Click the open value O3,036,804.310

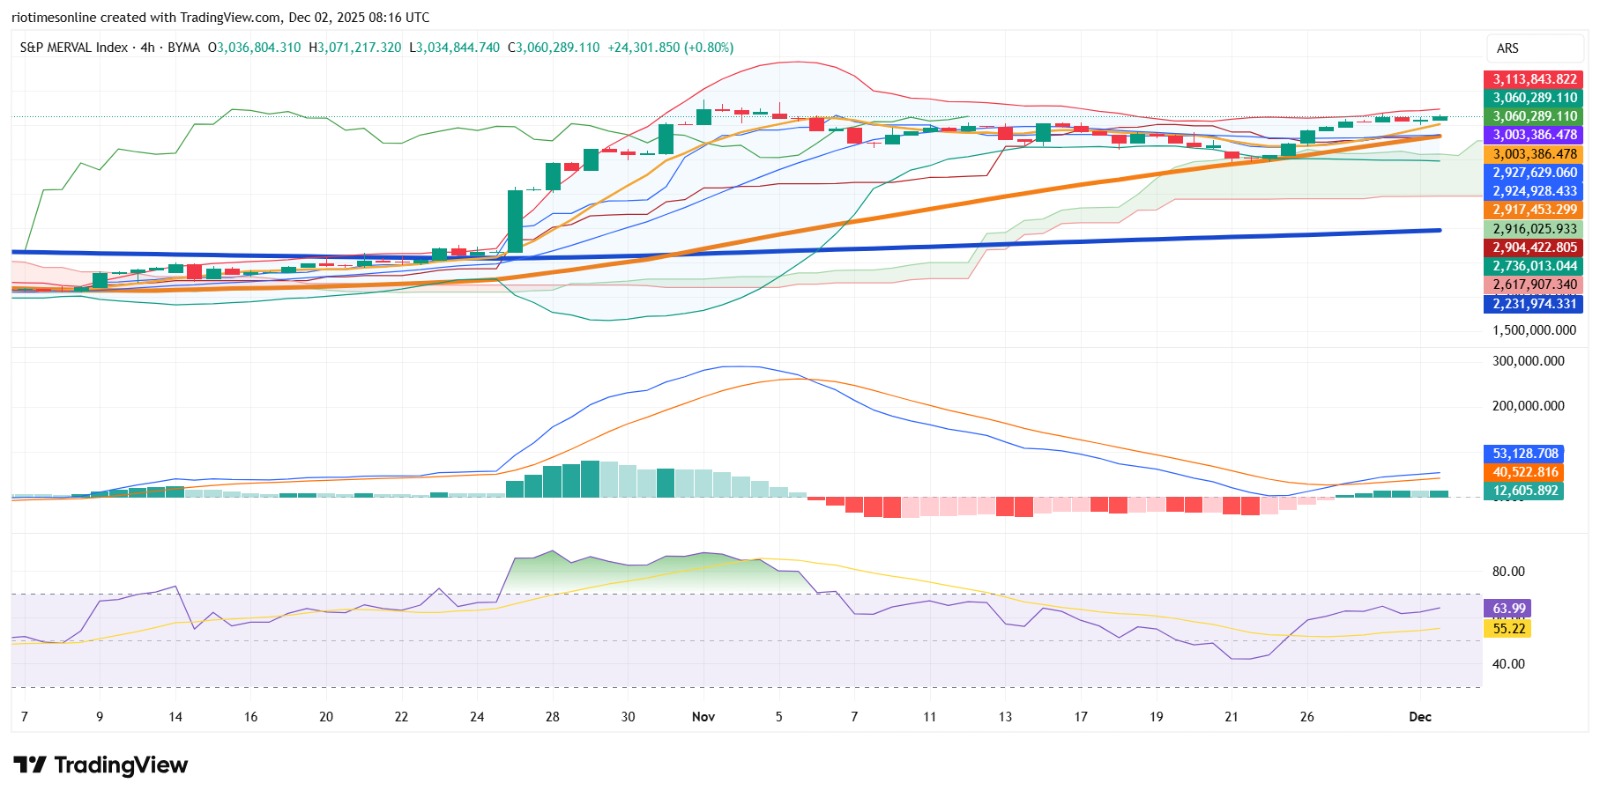click(254, 47)
